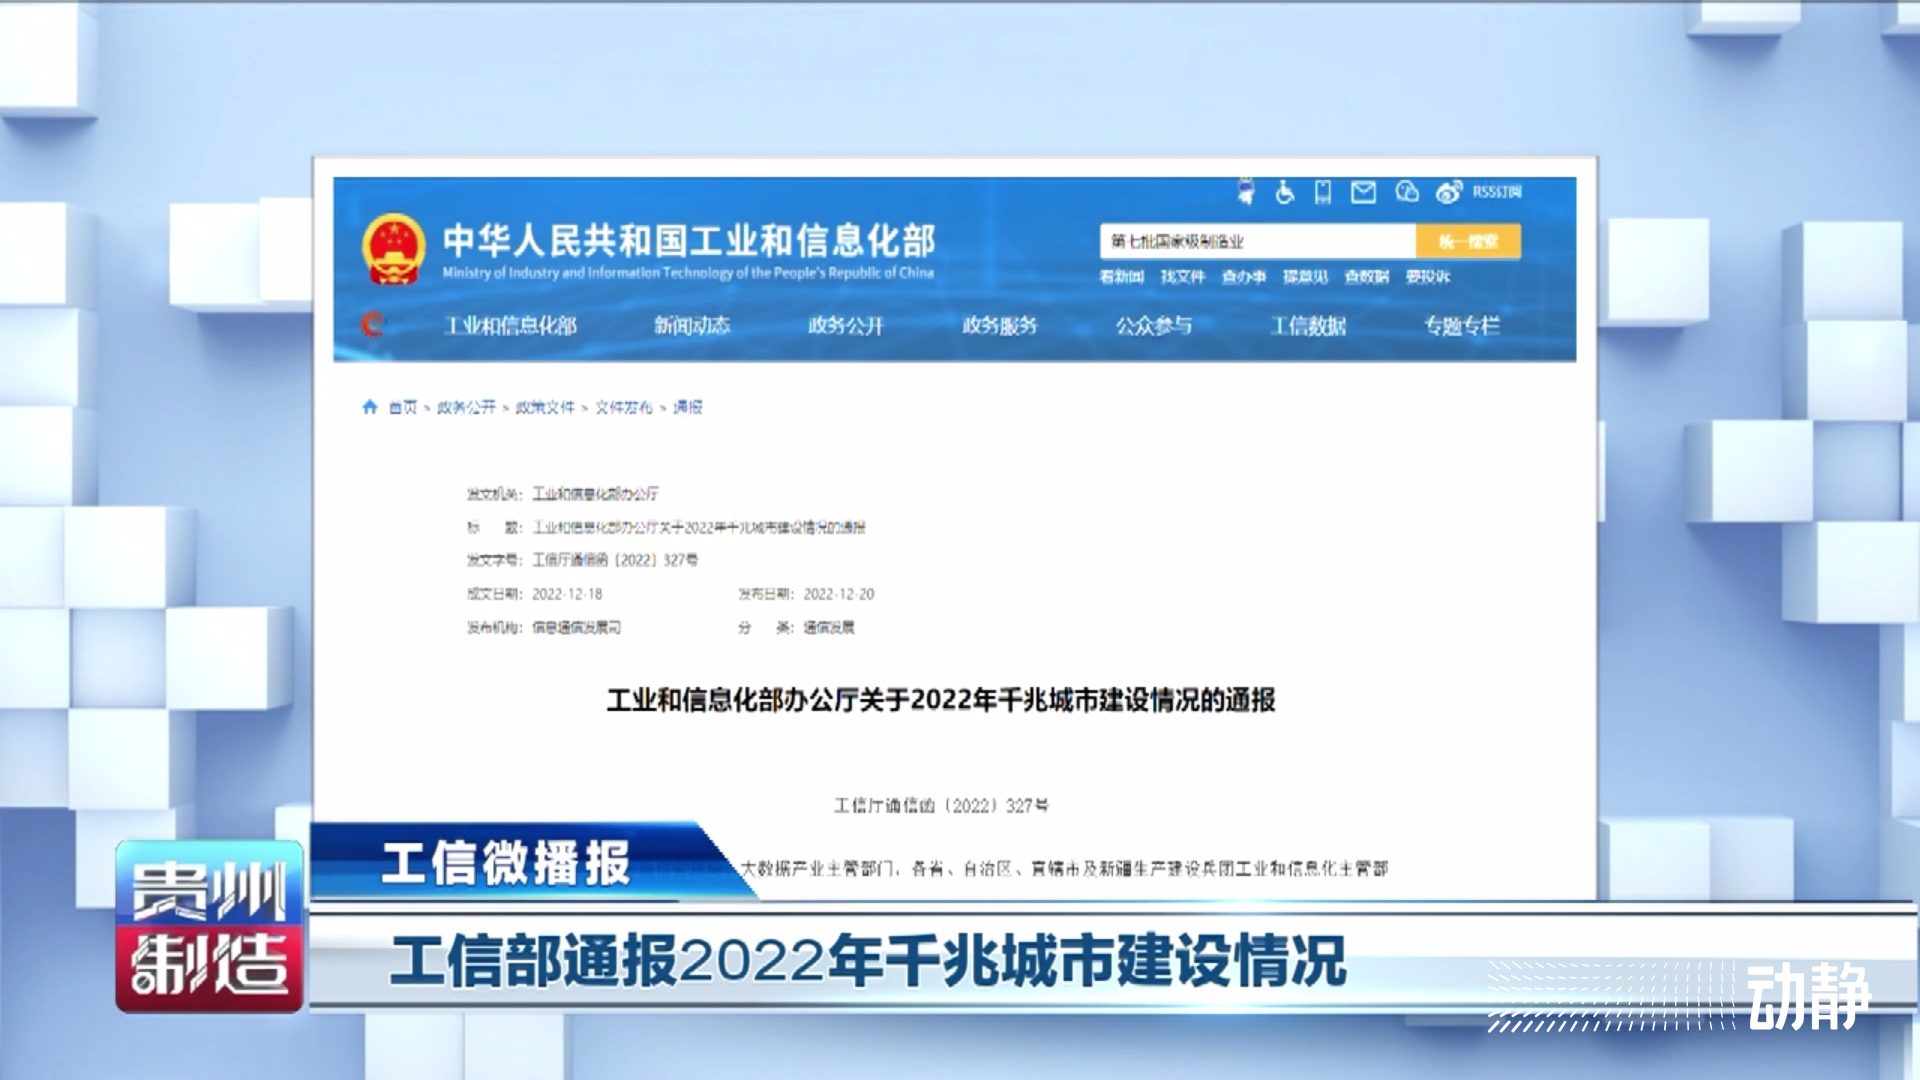Viewport: 1920px width, 1080px height.
Task: Open the email envelope icon
Action: [x=1363, y=192]
